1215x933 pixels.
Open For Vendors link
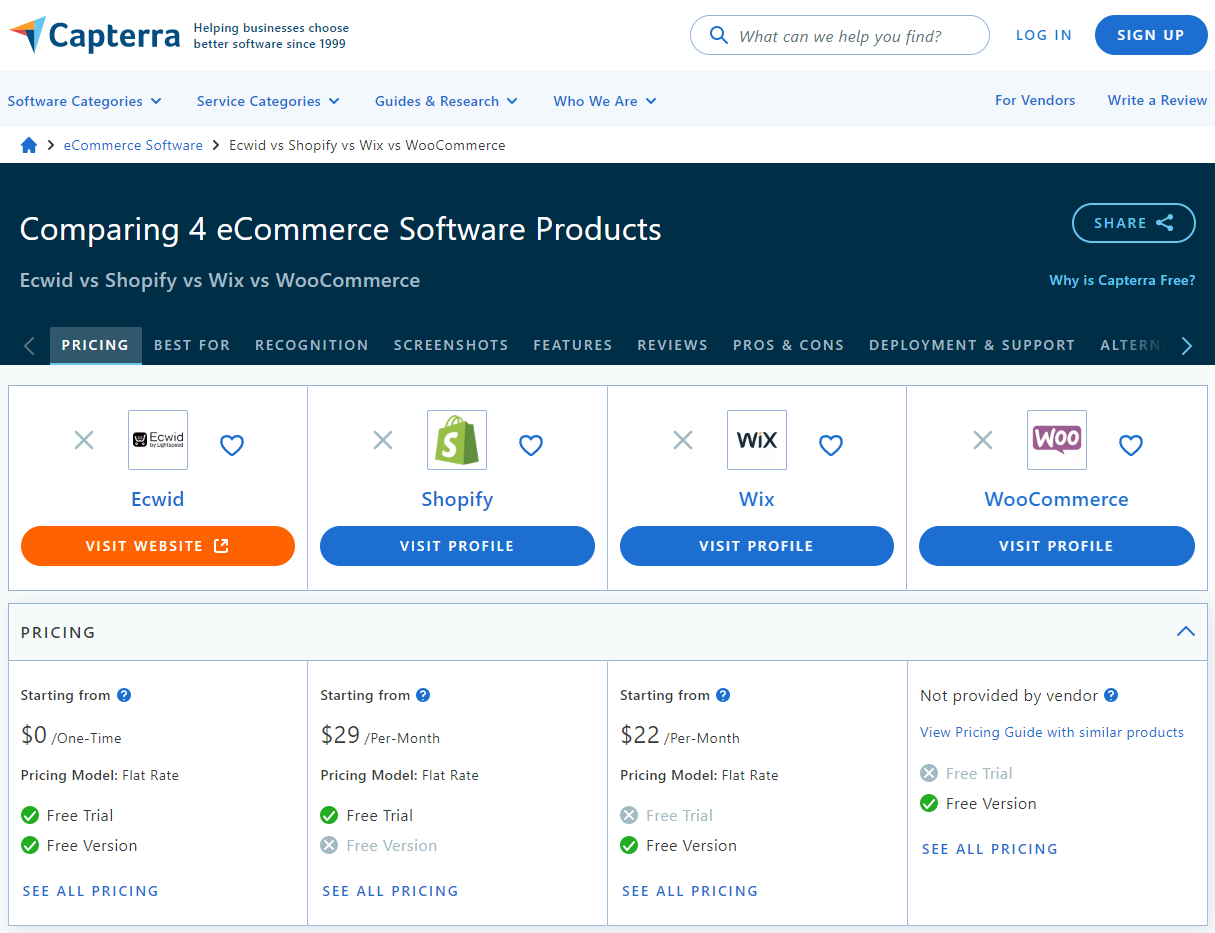pyautogui.click(x=1035, y=100)
